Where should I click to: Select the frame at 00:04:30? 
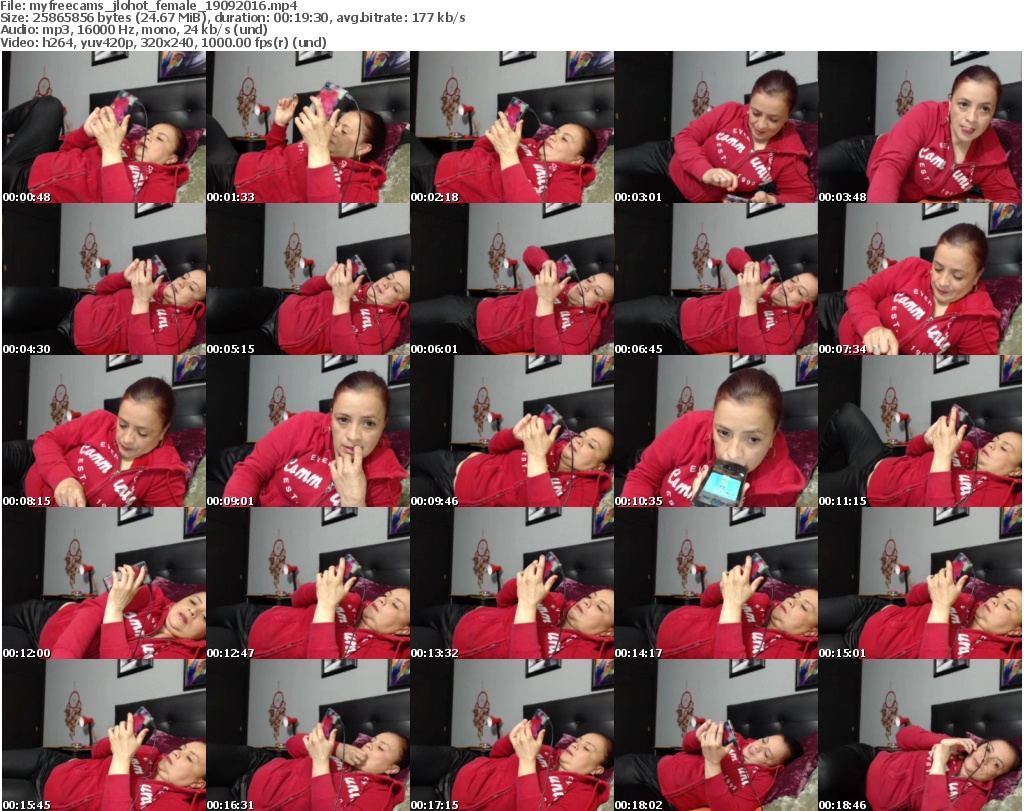(104, 279)
